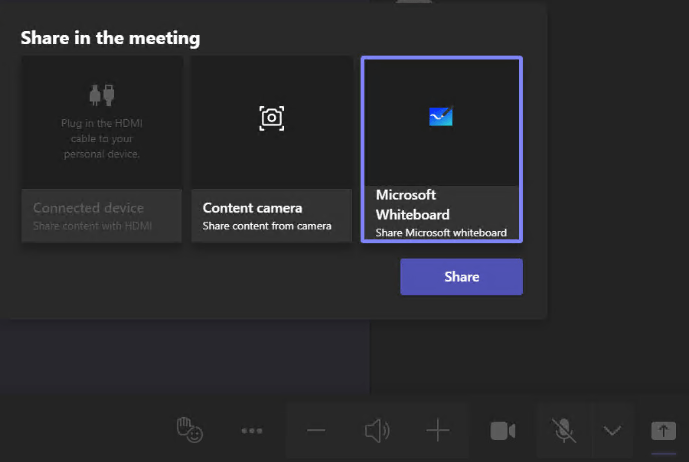The height and width of the screenshot is (462, 689).
Task: Open the more options ellipsis menu
Action: click(x=252, y=431)
